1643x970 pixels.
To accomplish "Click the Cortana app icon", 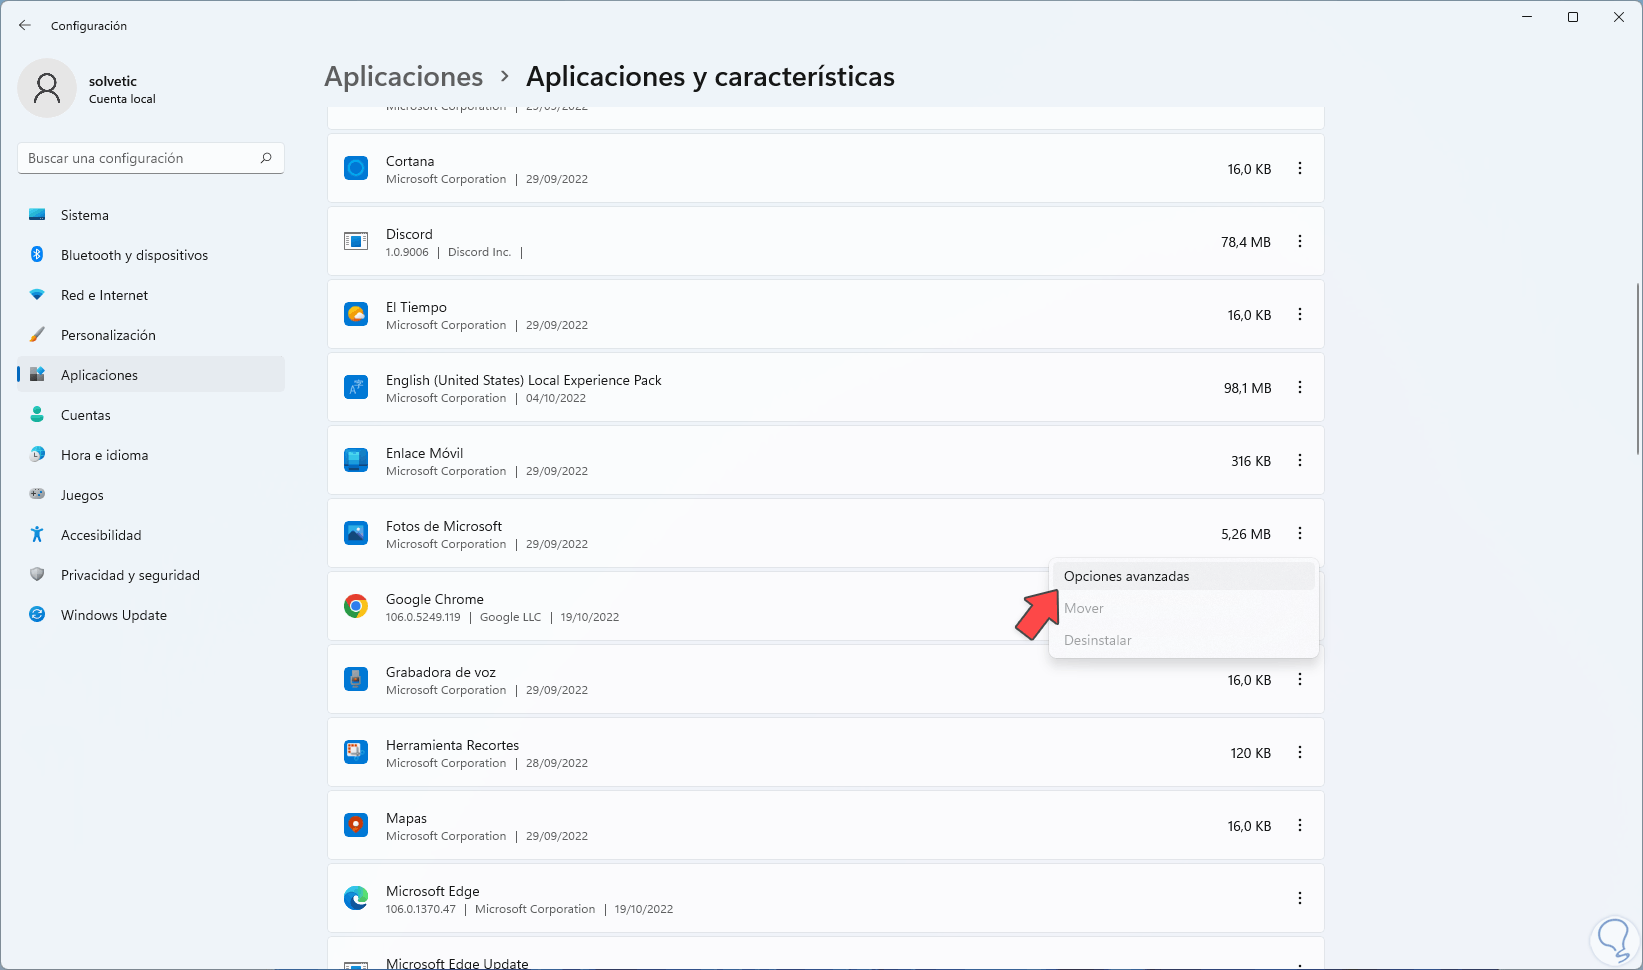I will pos(356,168).
